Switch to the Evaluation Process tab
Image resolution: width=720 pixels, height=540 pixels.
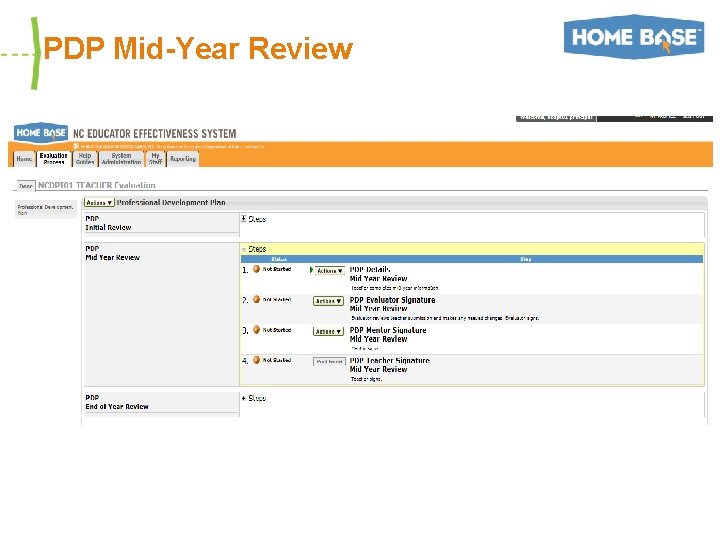[x=54, y=158]
